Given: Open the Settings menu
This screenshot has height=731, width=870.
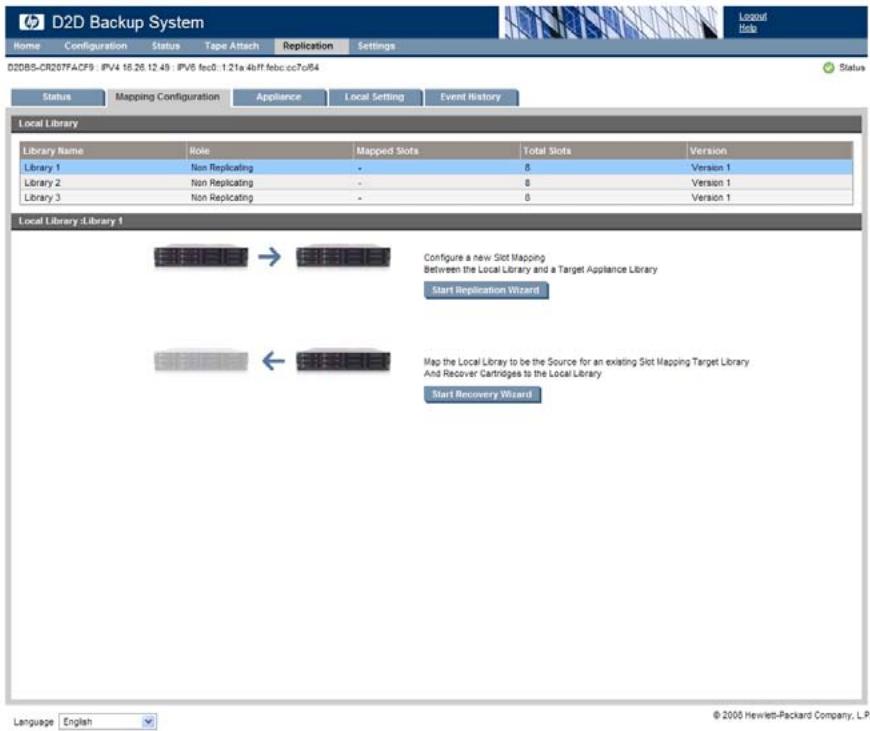Looking at the screenshot, I should pos(376,46).
